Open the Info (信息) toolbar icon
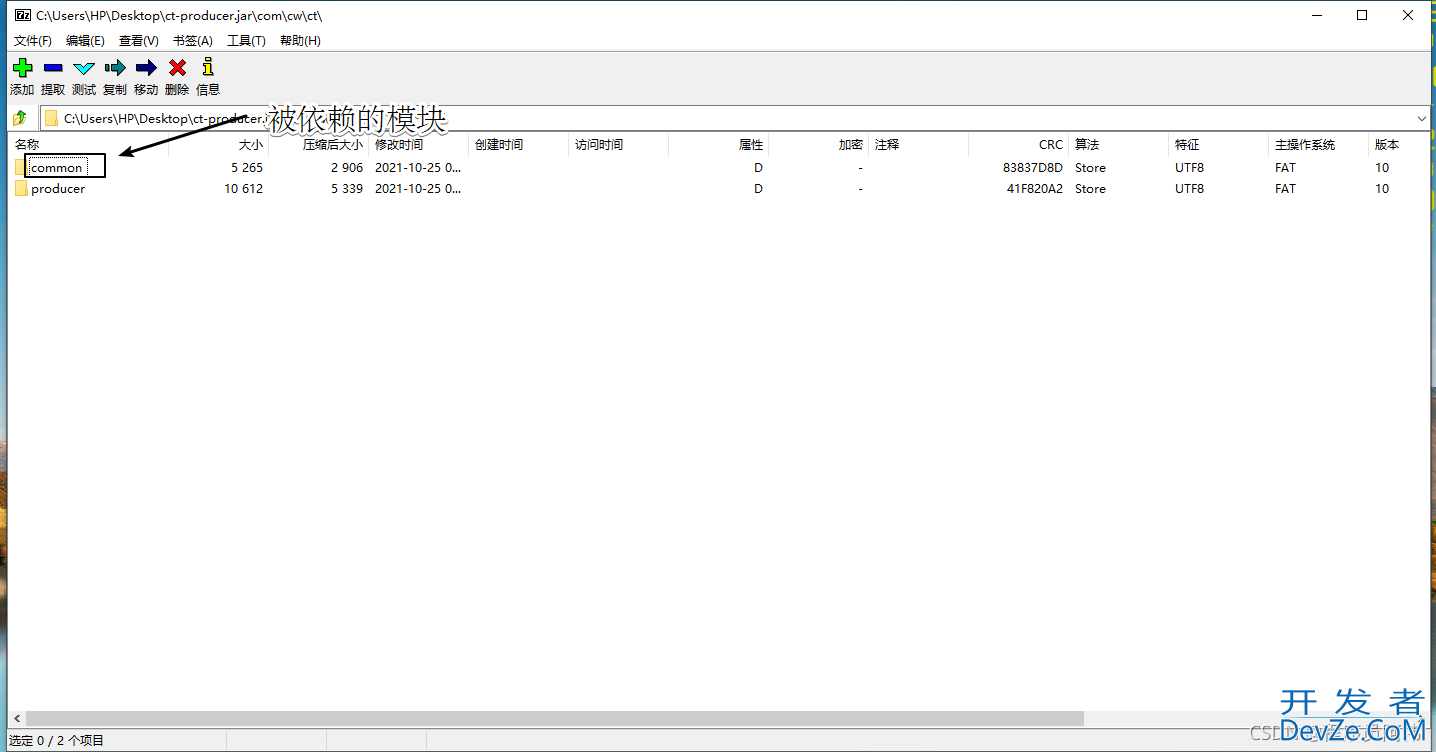1436x752 pixels. tap(208, 67)
